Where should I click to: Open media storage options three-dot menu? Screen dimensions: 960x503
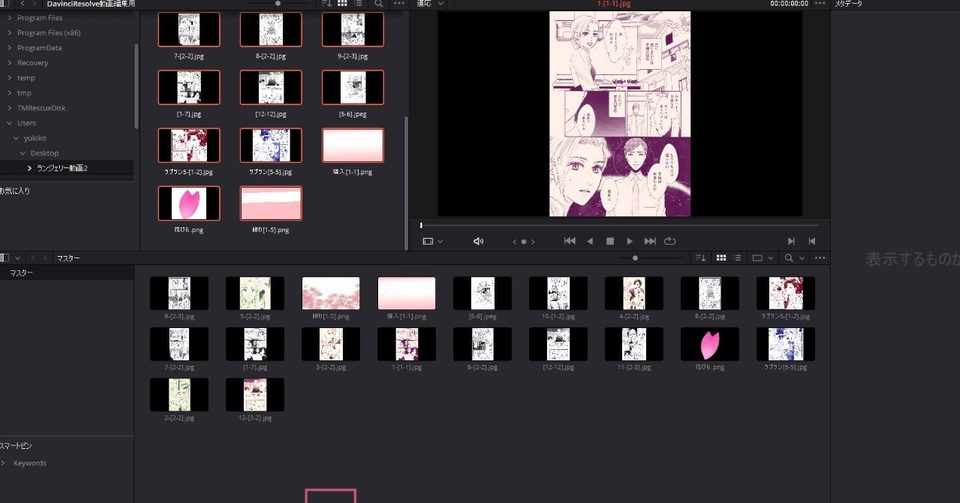coord(399,4)
